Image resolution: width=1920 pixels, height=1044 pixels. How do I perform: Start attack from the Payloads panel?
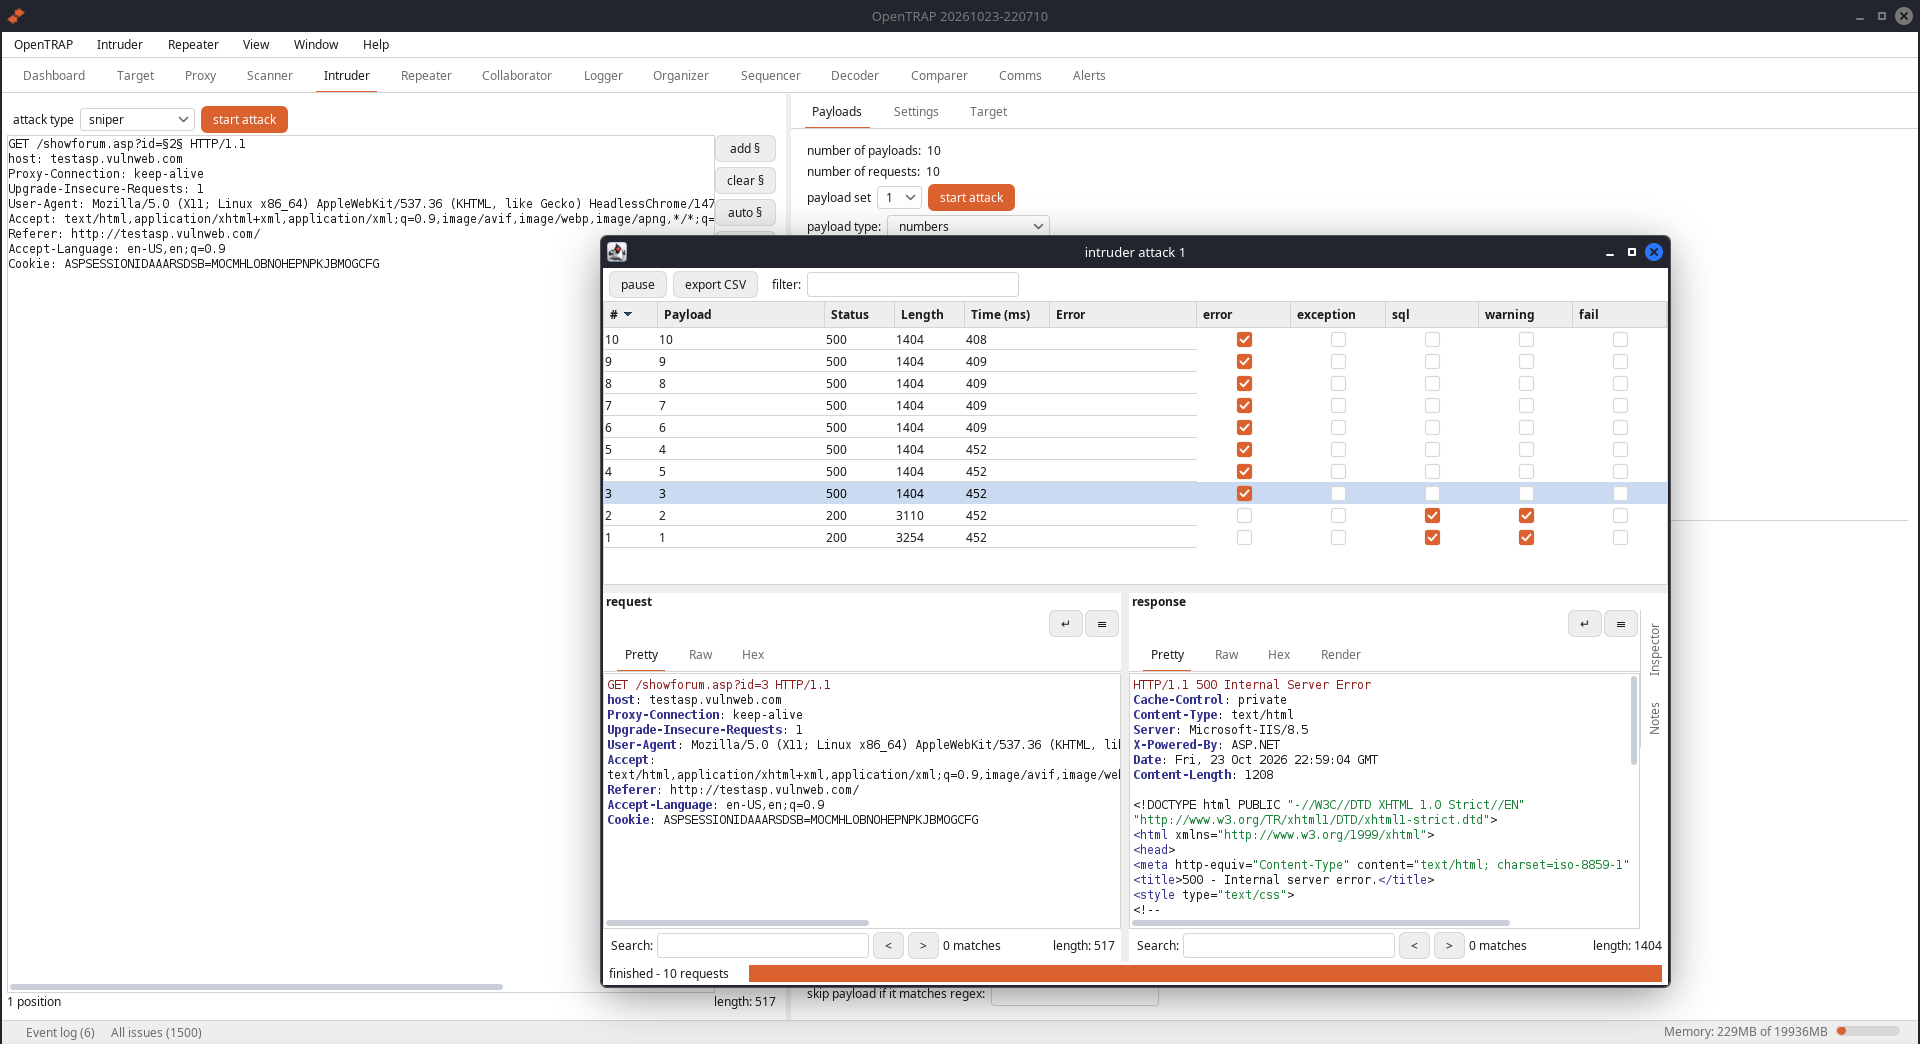971,198
